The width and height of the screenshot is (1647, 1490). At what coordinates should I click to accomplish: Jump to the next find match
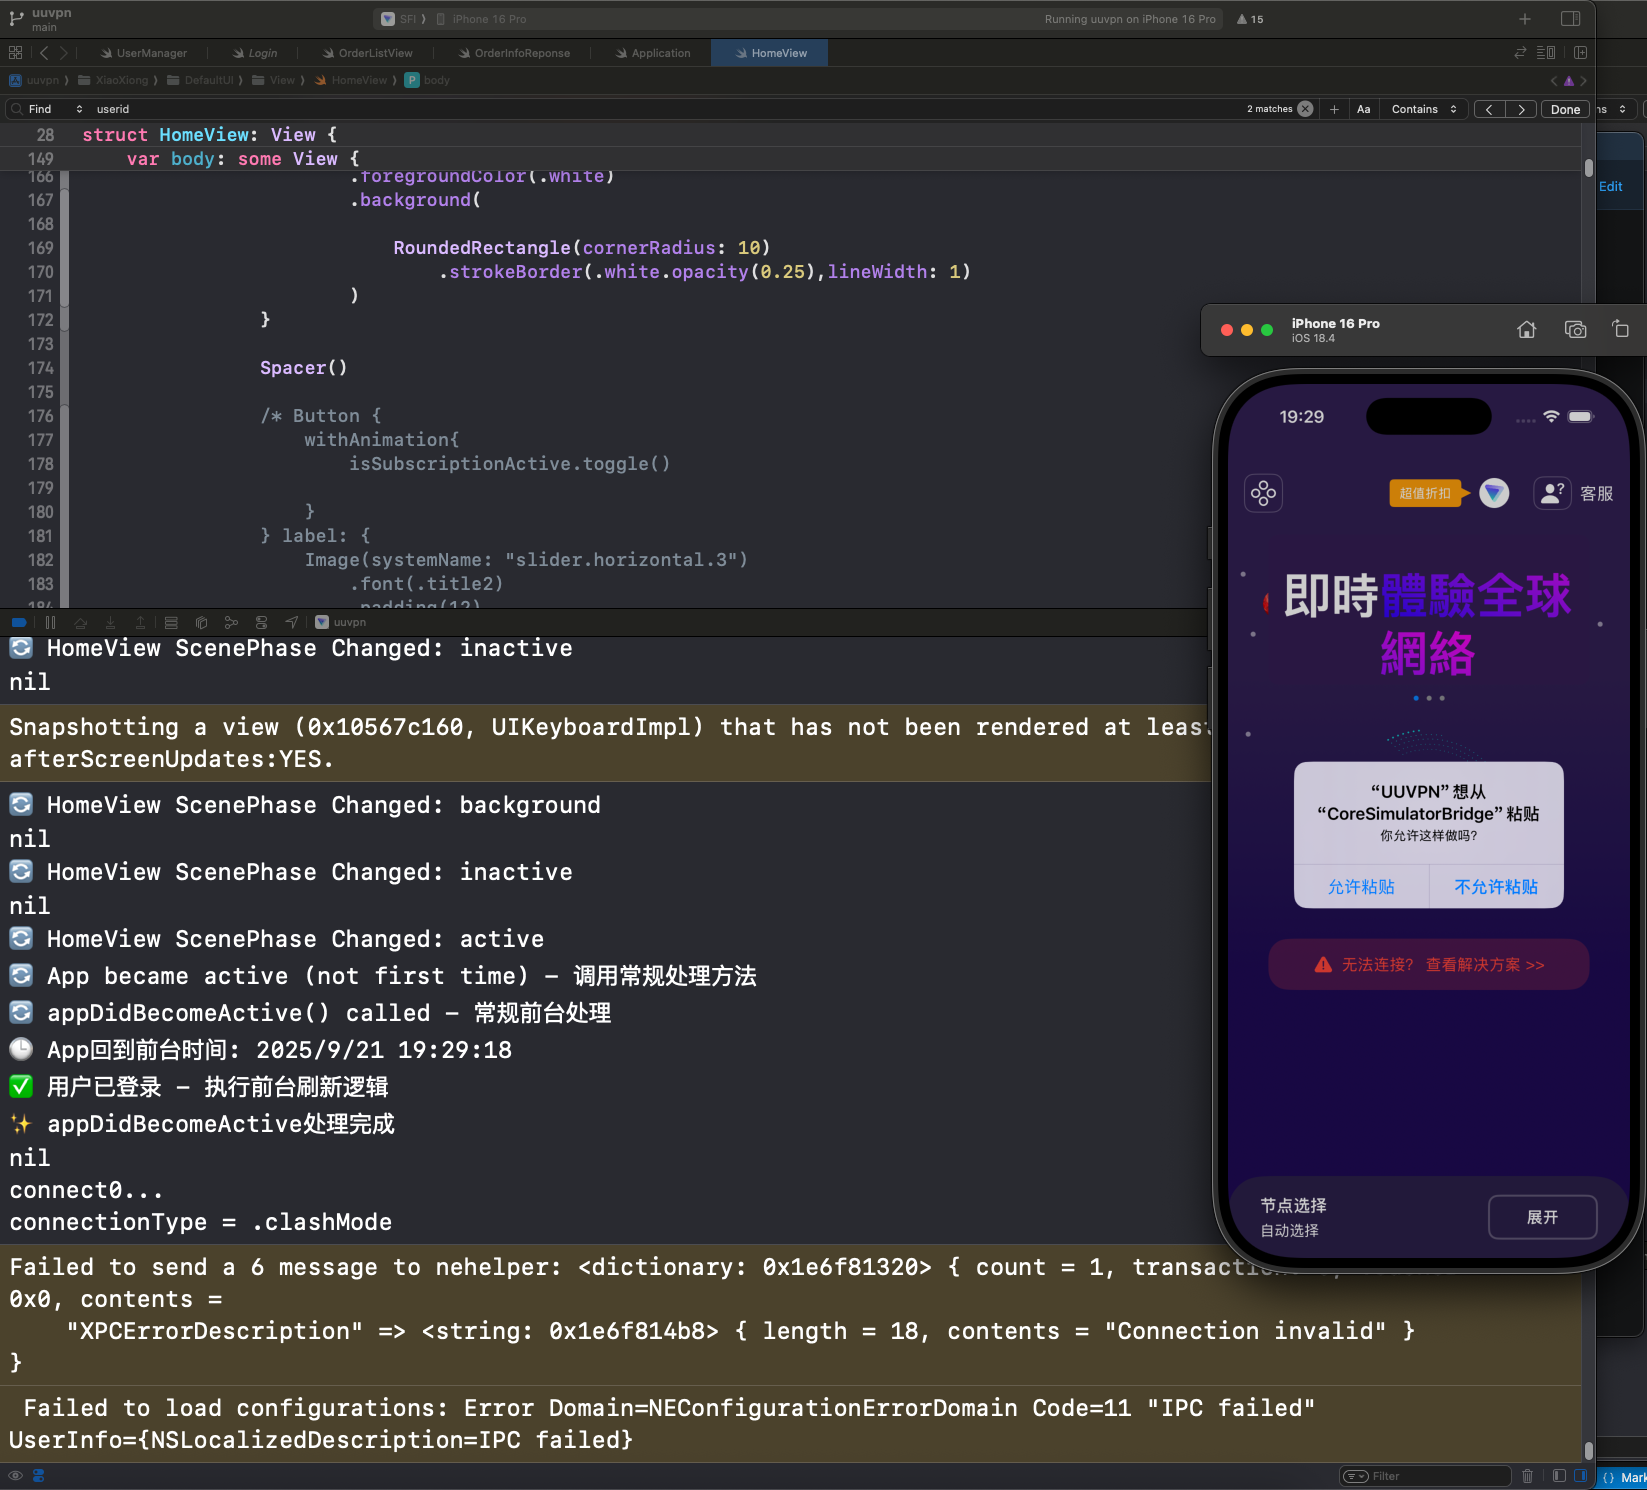pos(1521,109)
